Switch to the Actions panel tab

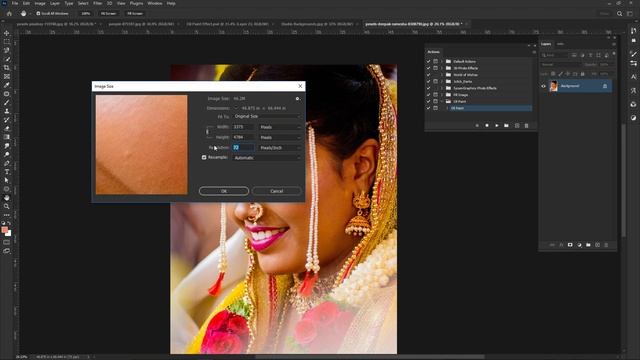coord(433,52)
